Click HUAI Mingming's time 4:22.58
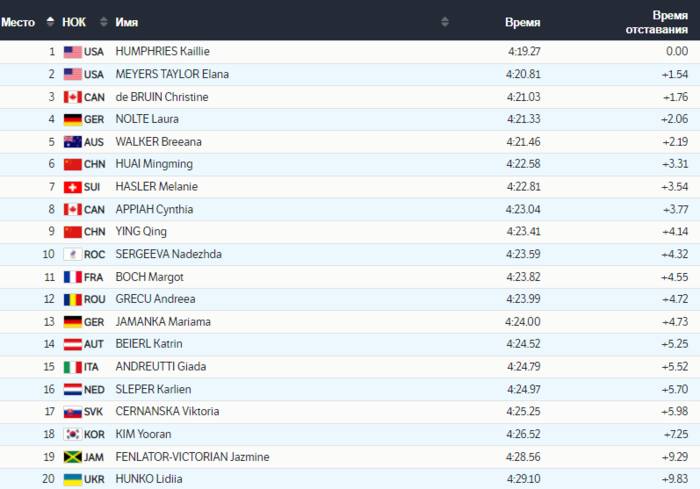This screenshot has width=700, height=489. click(x=523, y=164)
